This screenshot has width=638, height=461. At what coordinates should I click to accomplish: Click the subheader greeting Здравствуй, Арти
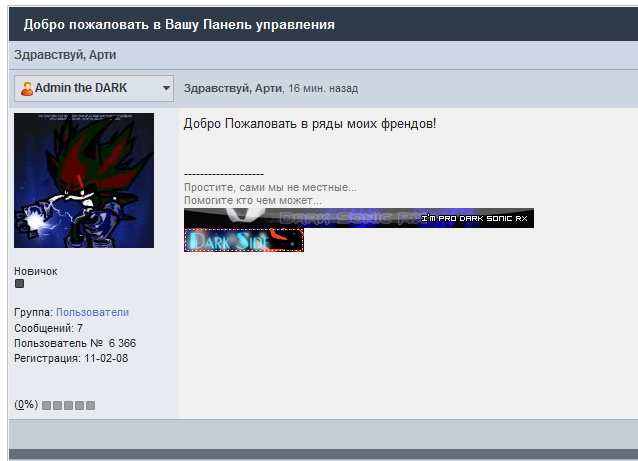[65, 55]
